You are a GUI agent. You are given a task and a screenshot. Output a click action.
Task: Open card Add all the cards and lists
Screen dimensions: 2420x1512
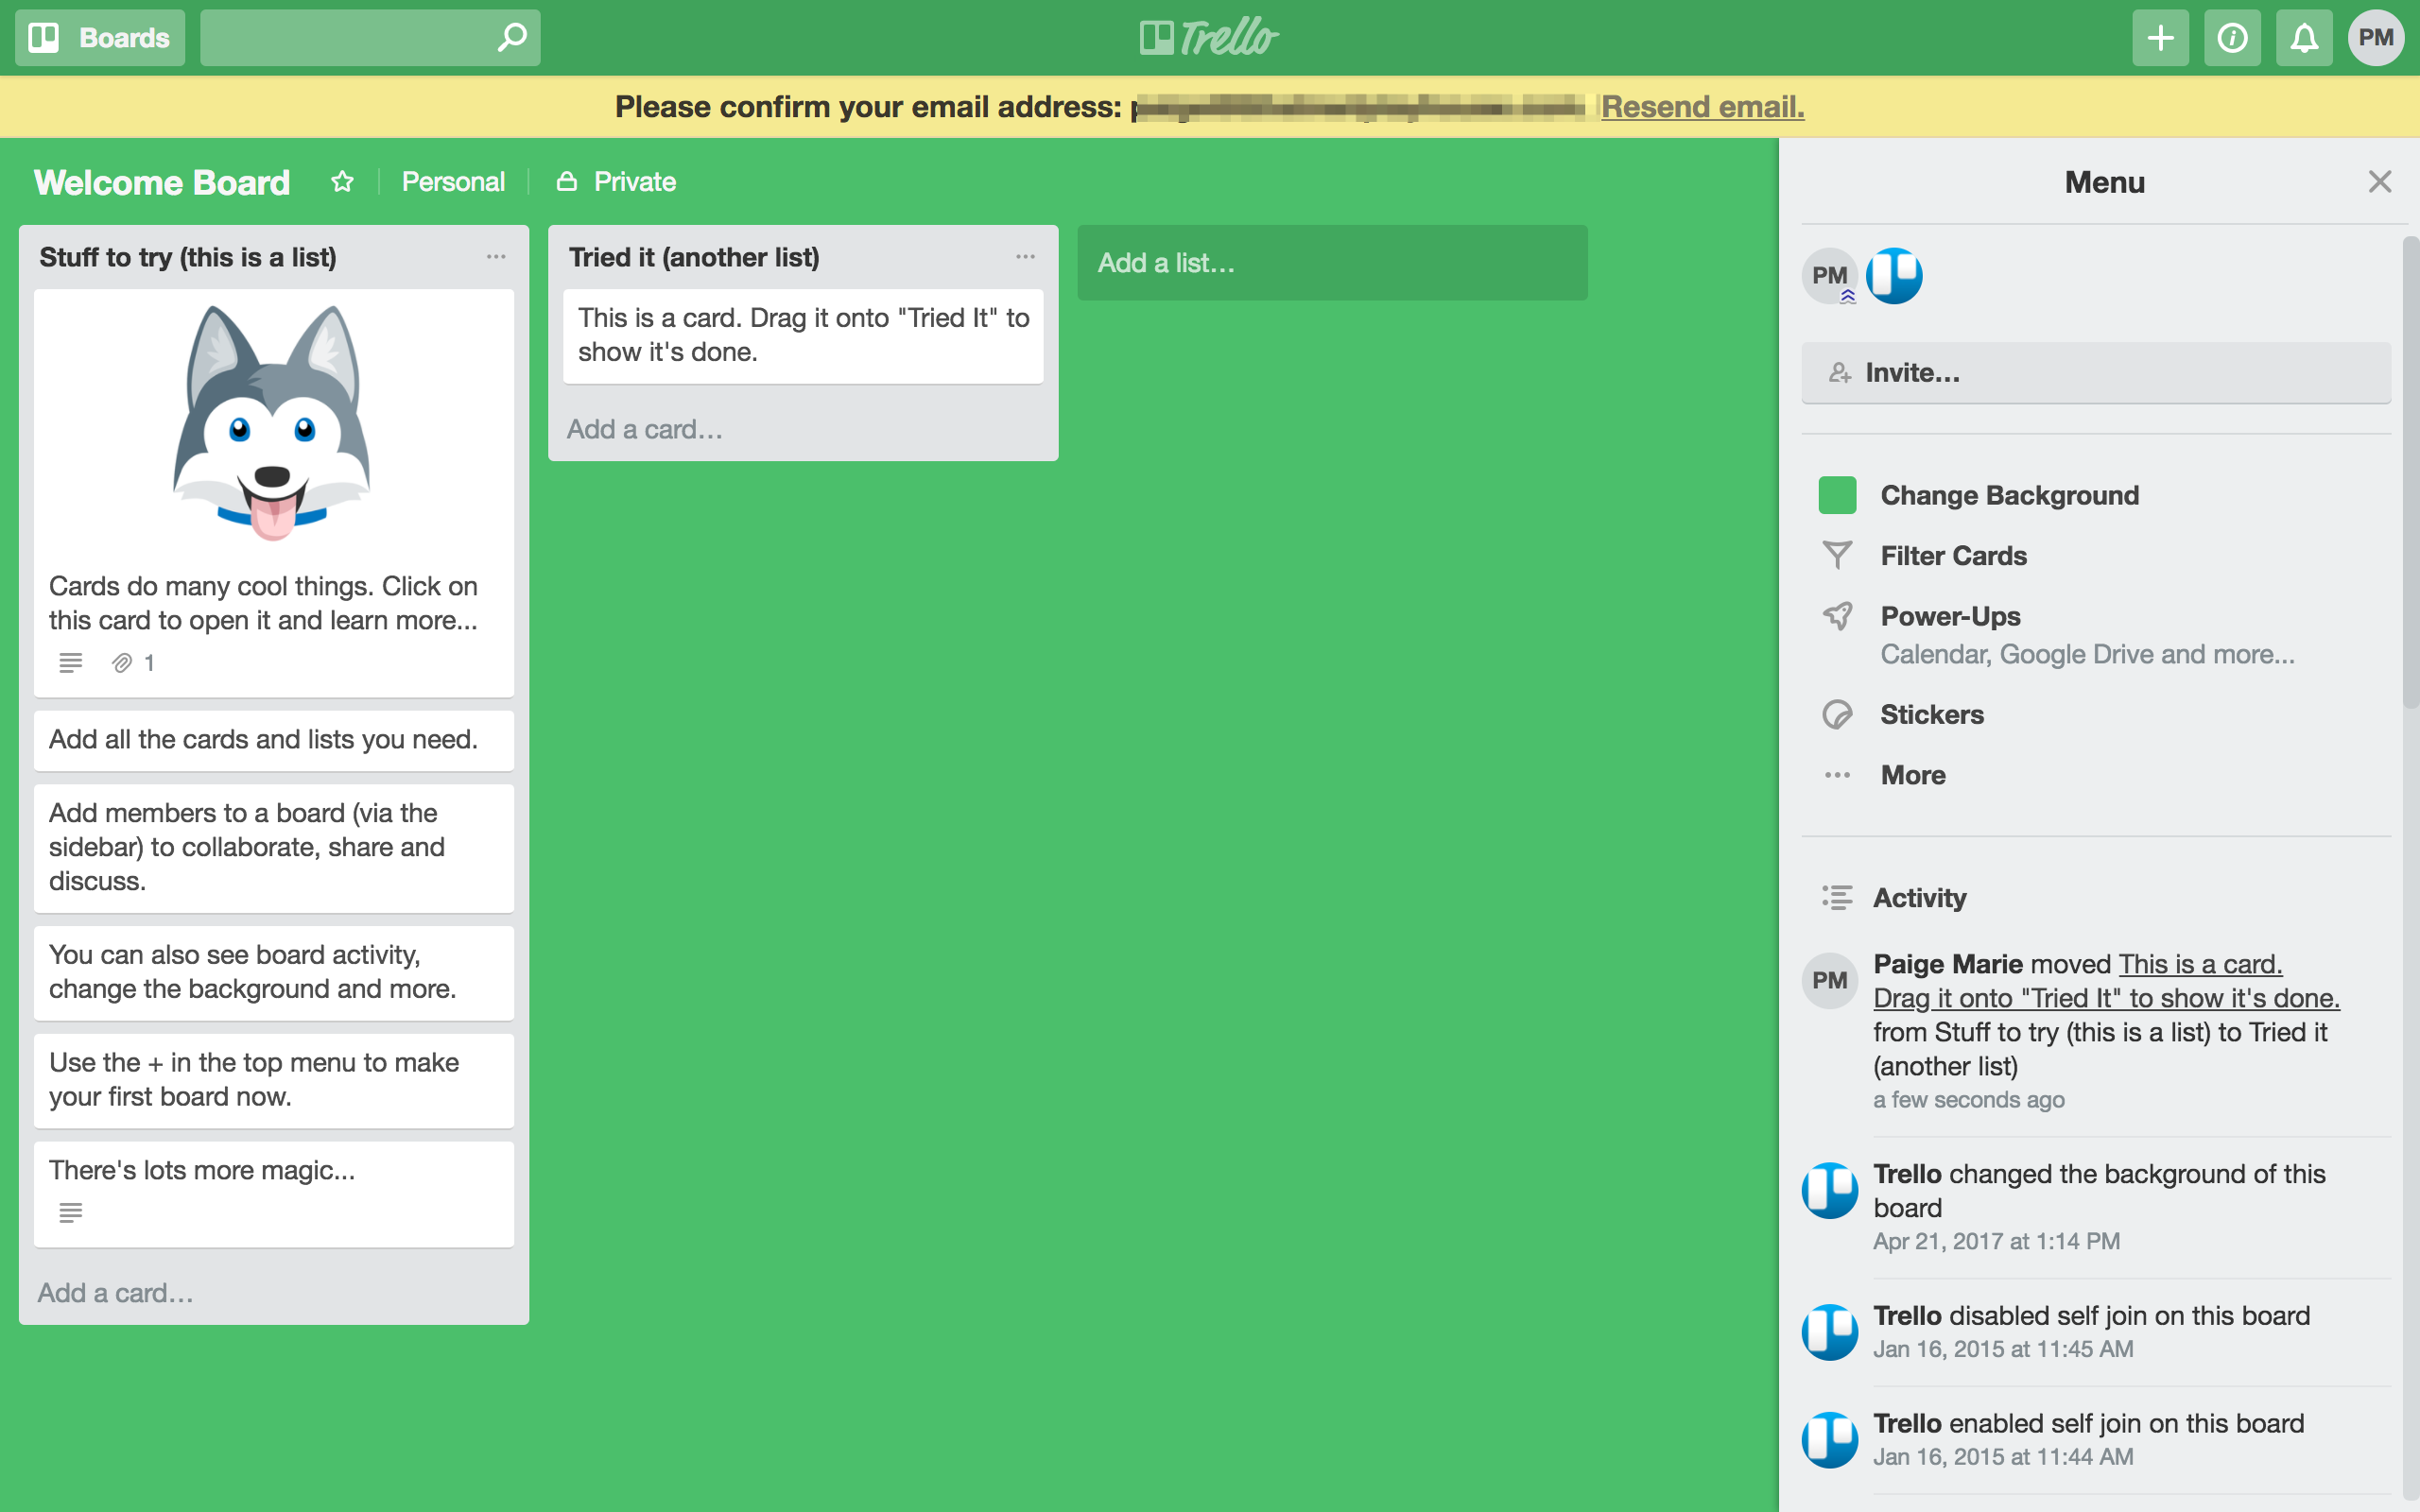274,740
